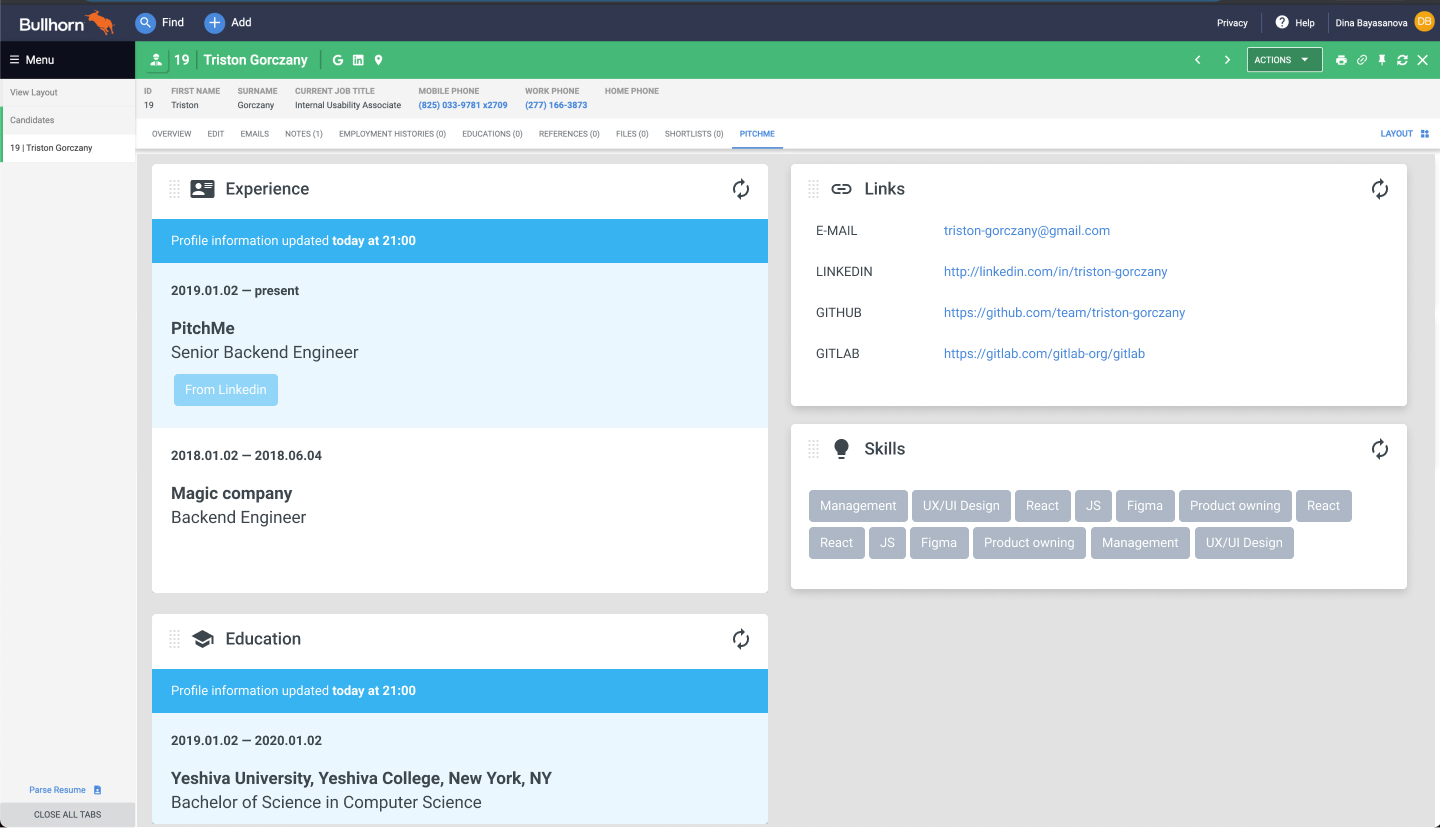Switch to the Edit tab
This screenshot has width=1440, height=828.
[216, 134]
